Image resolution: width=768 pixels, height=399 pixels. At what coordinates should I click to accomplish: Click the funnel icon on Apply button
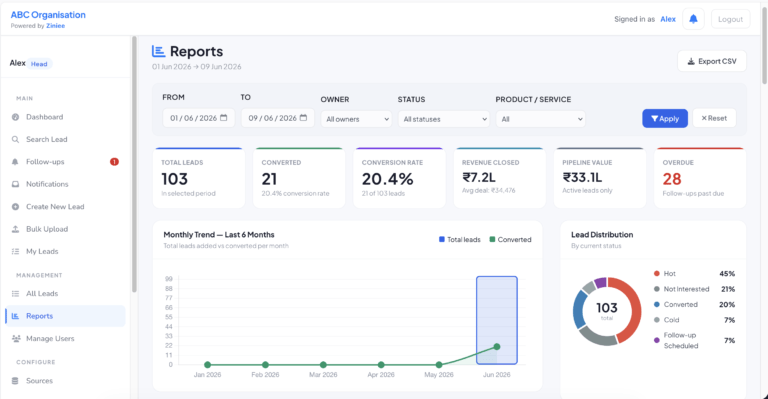(x=654, y=118)
